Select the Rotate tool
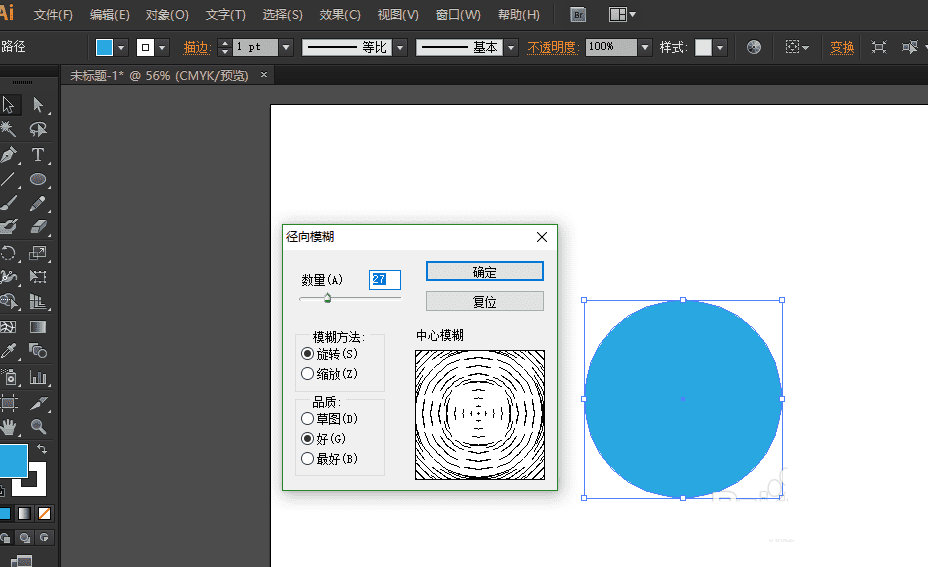The image size is (928, 567). (8, 253)
